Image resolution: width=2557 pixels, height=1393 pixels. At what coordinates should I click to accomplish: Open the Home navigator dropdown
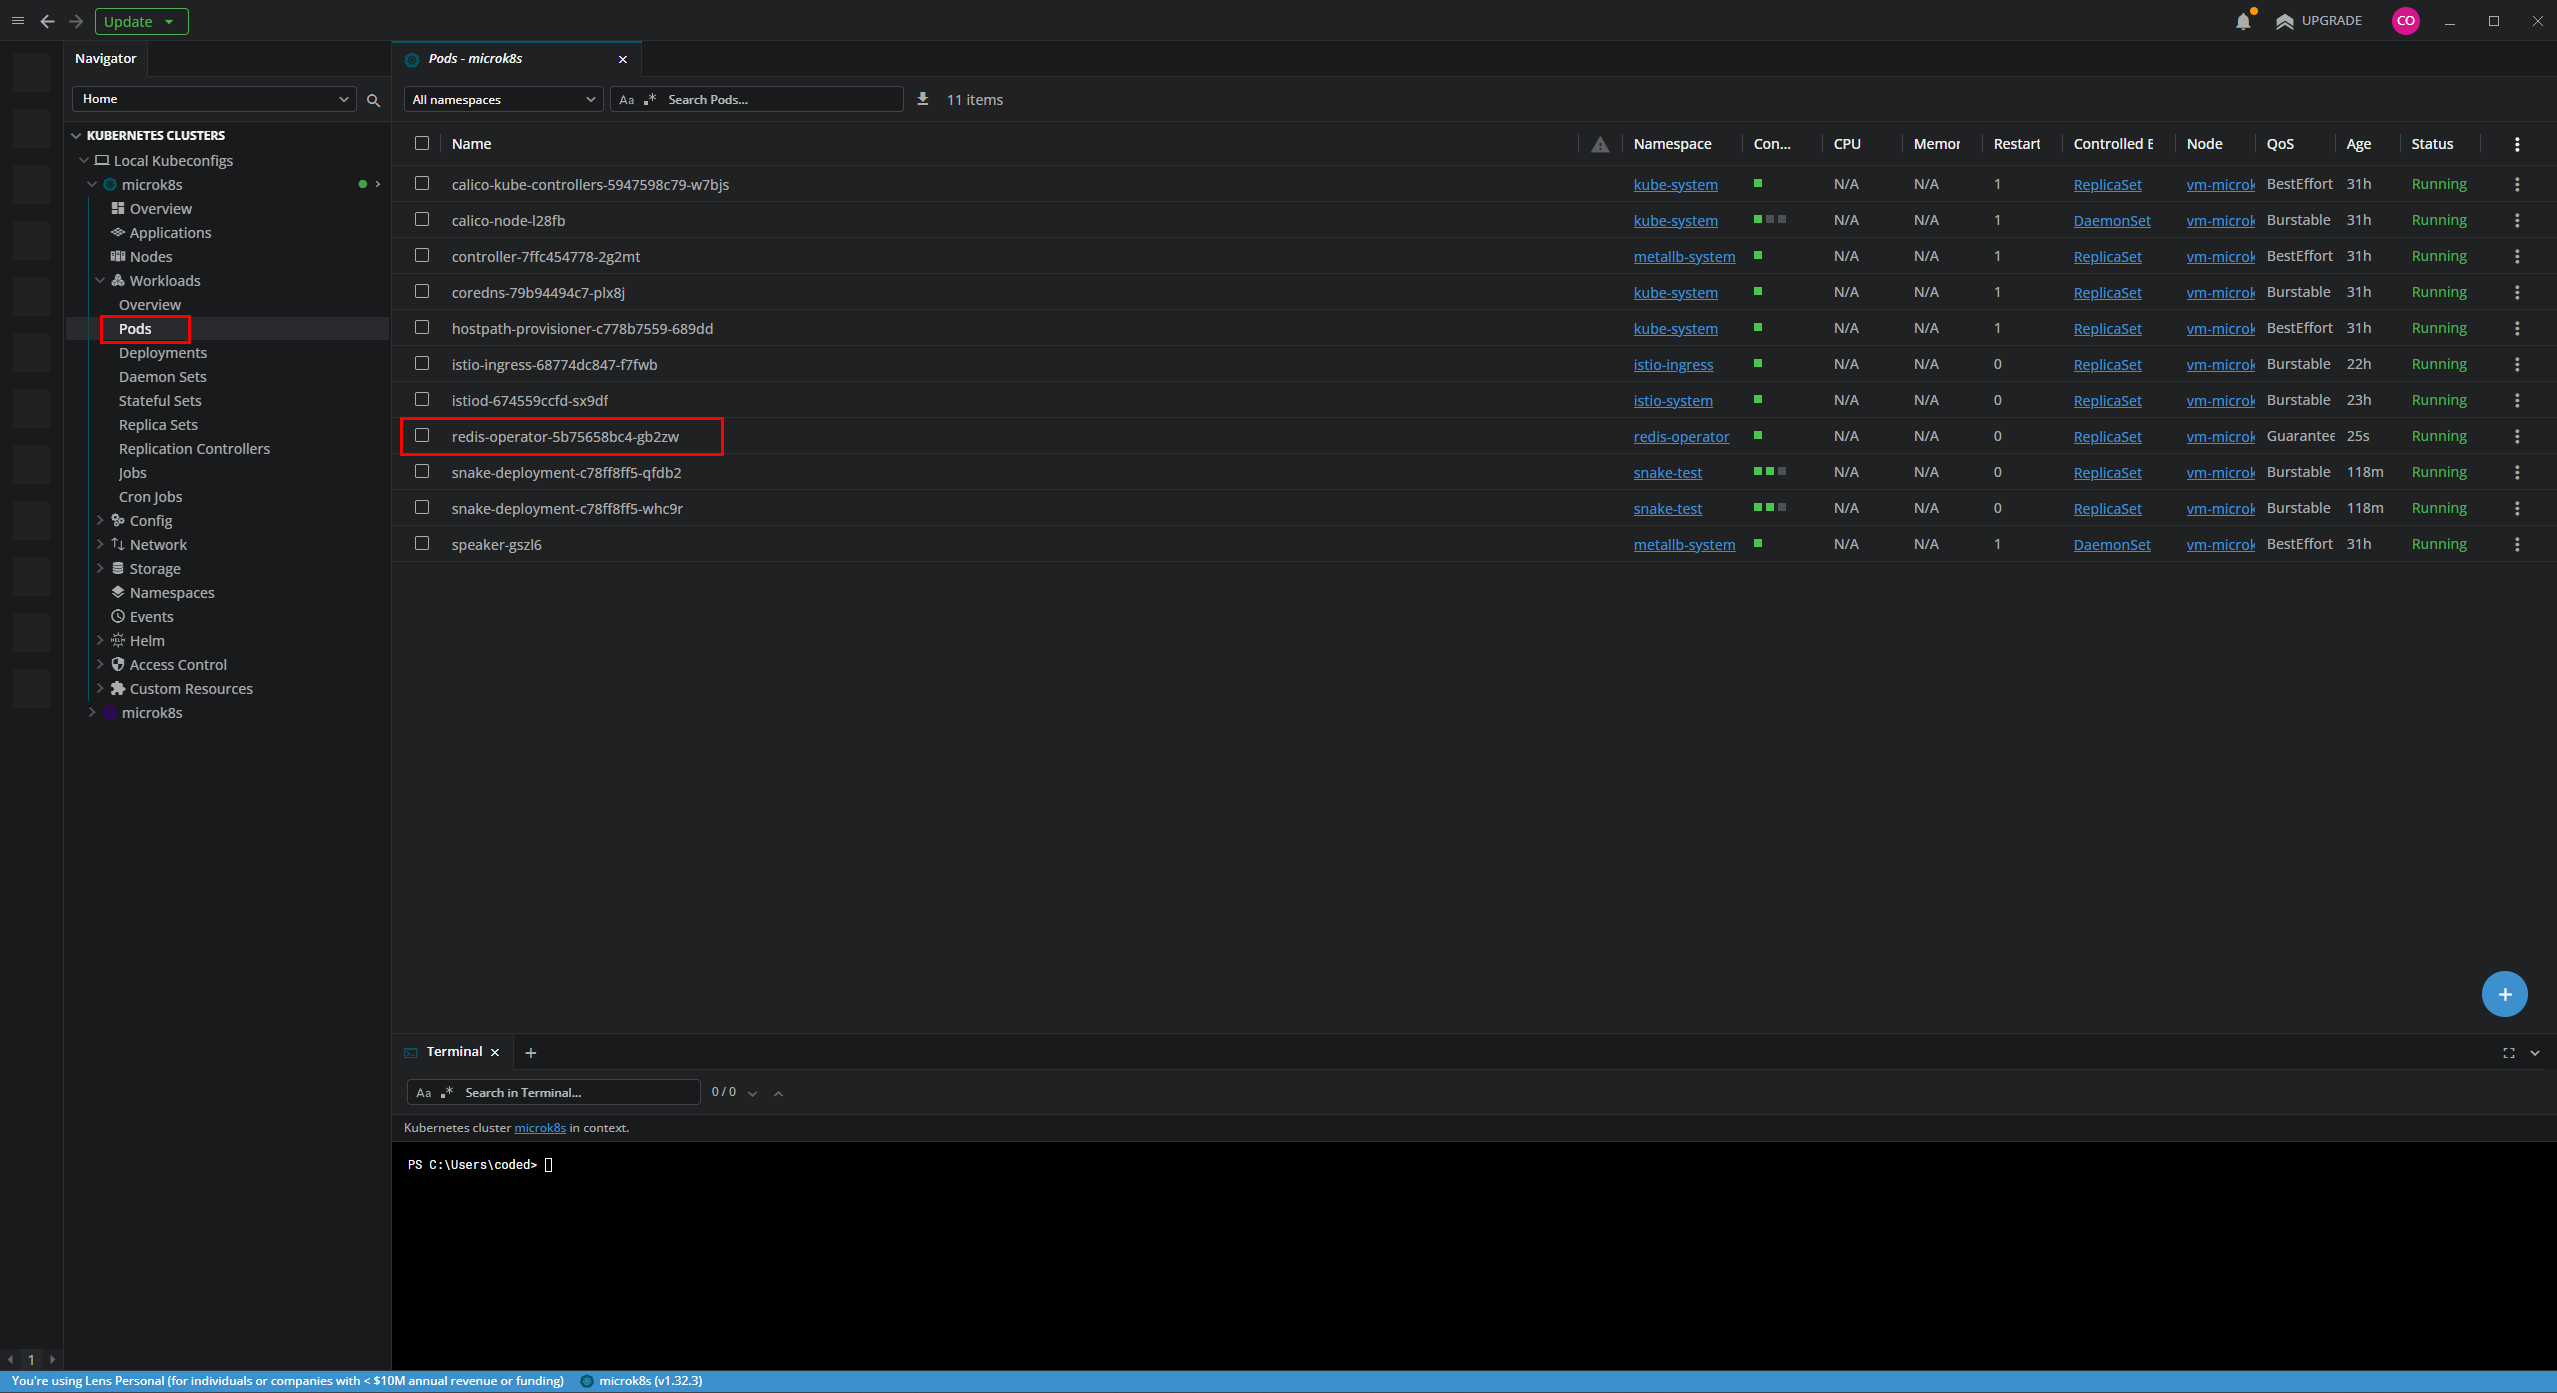[214, 99]
